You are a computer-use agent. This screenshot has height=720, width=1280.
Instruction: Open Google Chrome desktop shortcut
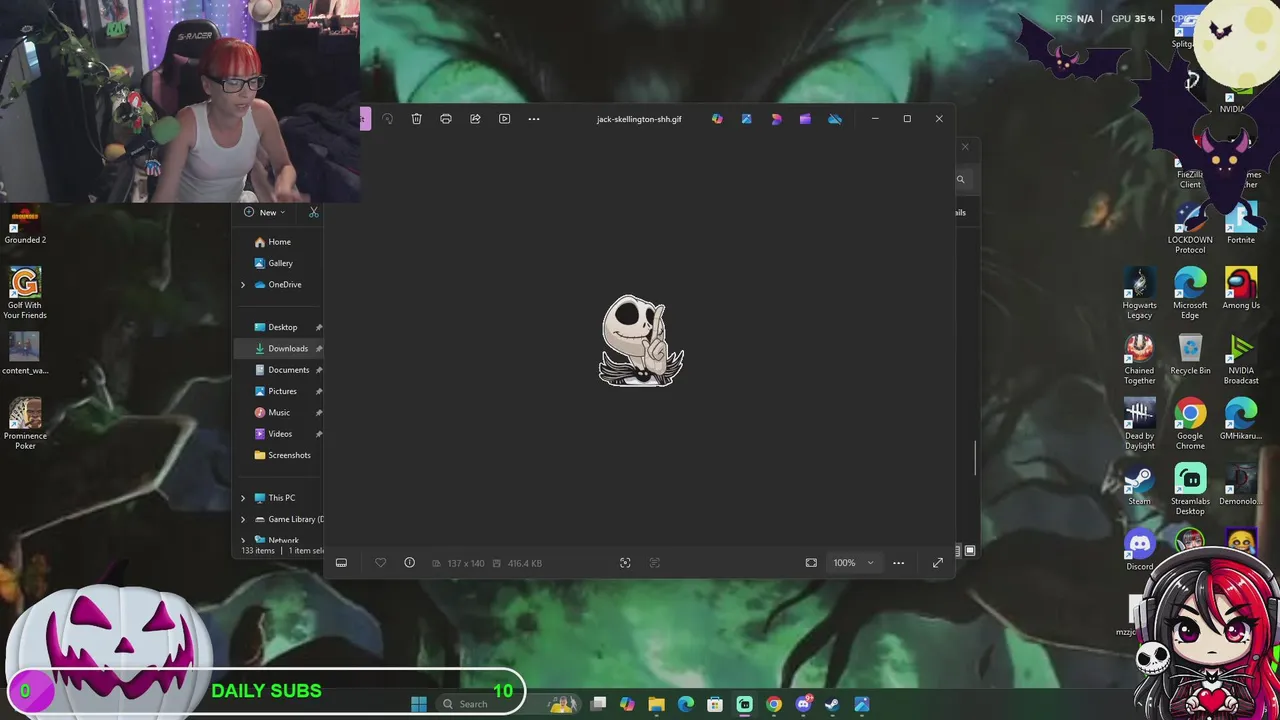pos(1190,424)
